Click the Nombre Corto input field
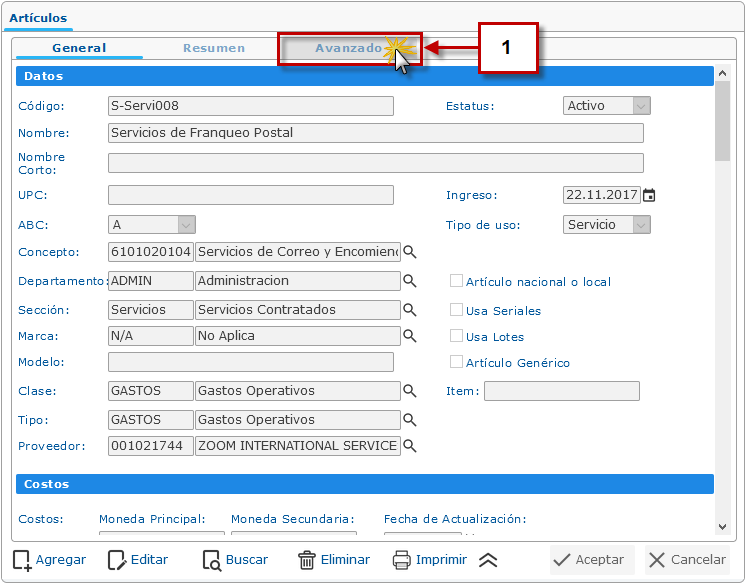 point(375,163)
